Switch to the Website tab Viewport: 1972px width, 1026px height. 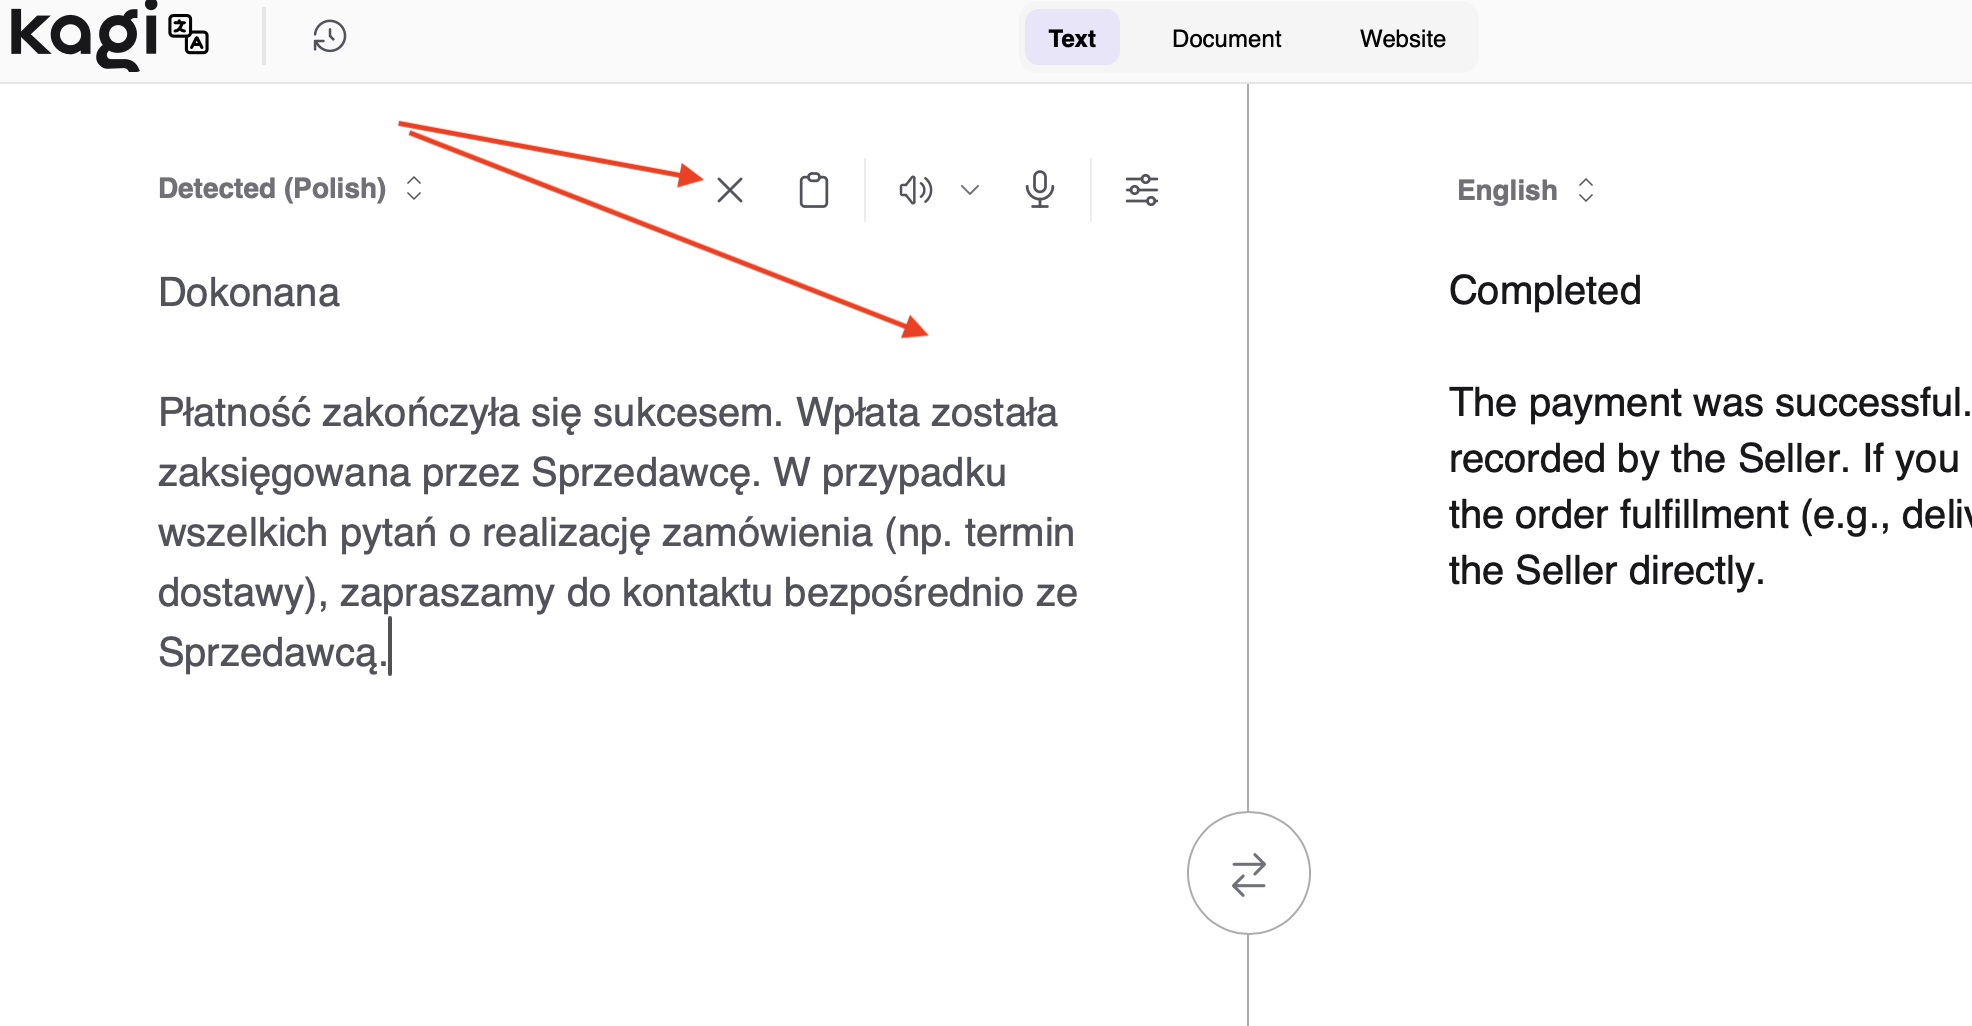tap(1402, 39)
